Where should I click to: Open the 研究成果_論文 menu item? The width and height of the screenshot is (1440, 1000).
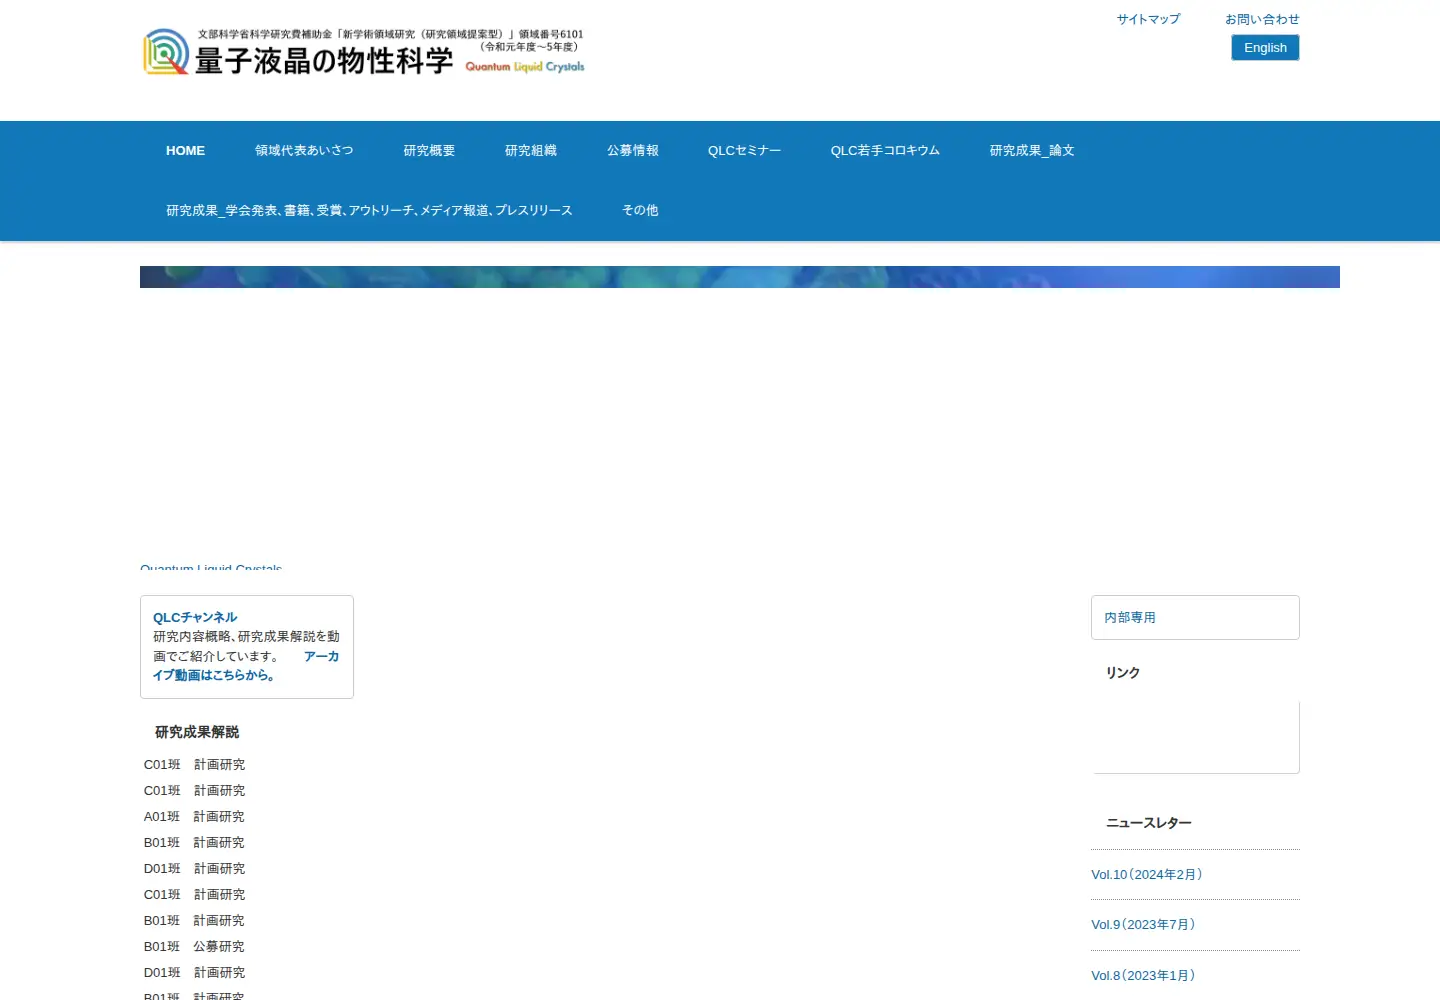tap(1032, 151)
